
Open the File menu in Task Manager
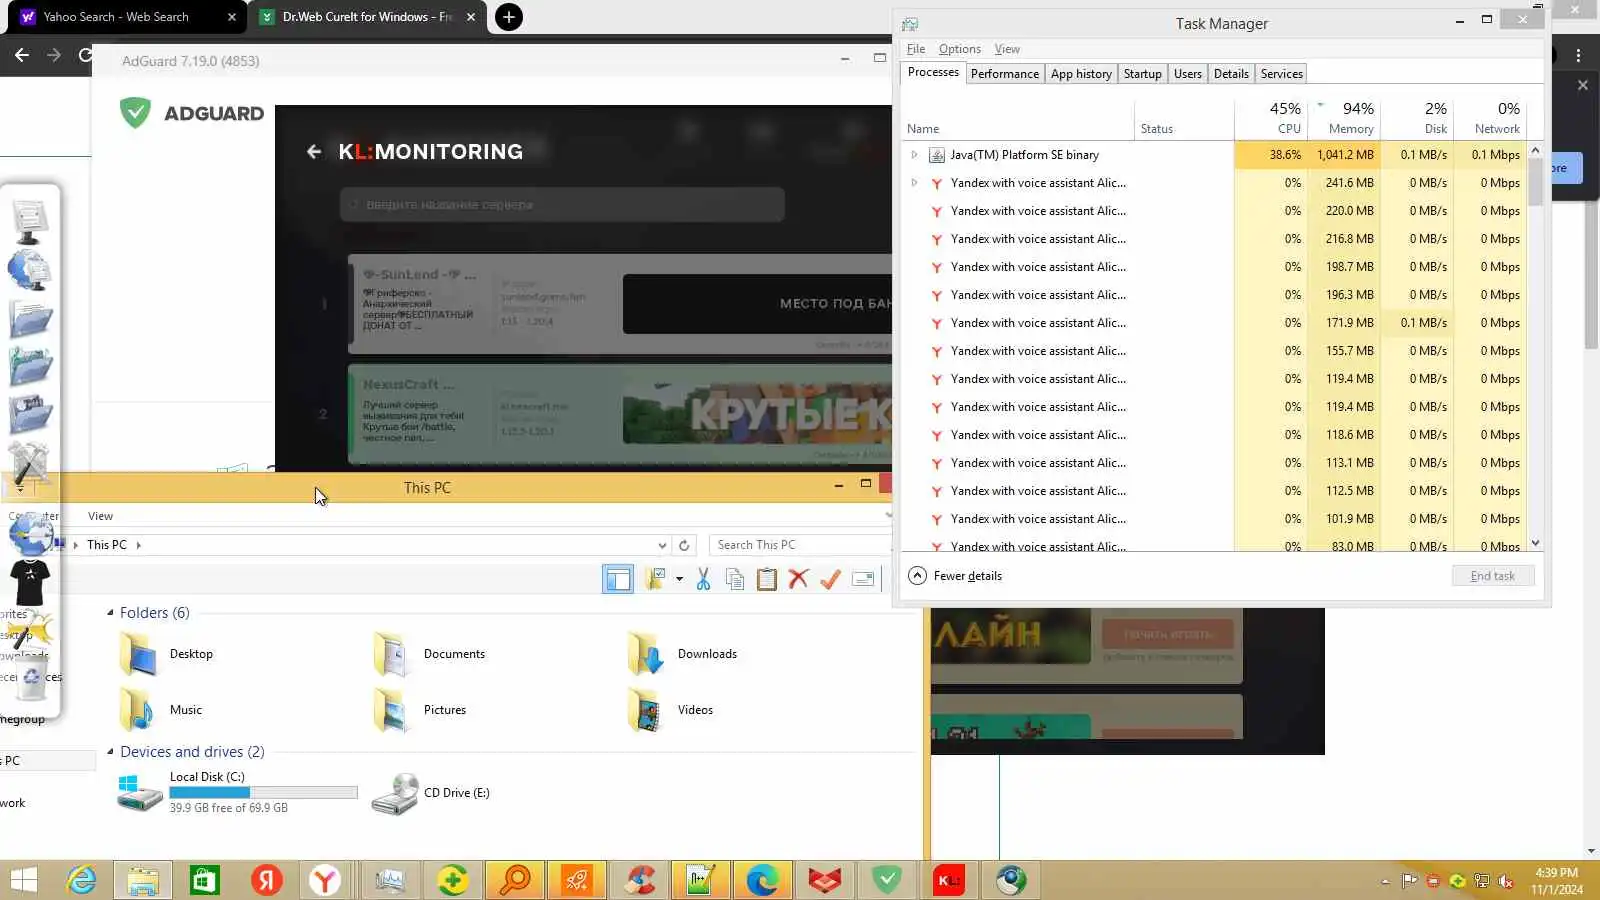click(x=916, y=49)
